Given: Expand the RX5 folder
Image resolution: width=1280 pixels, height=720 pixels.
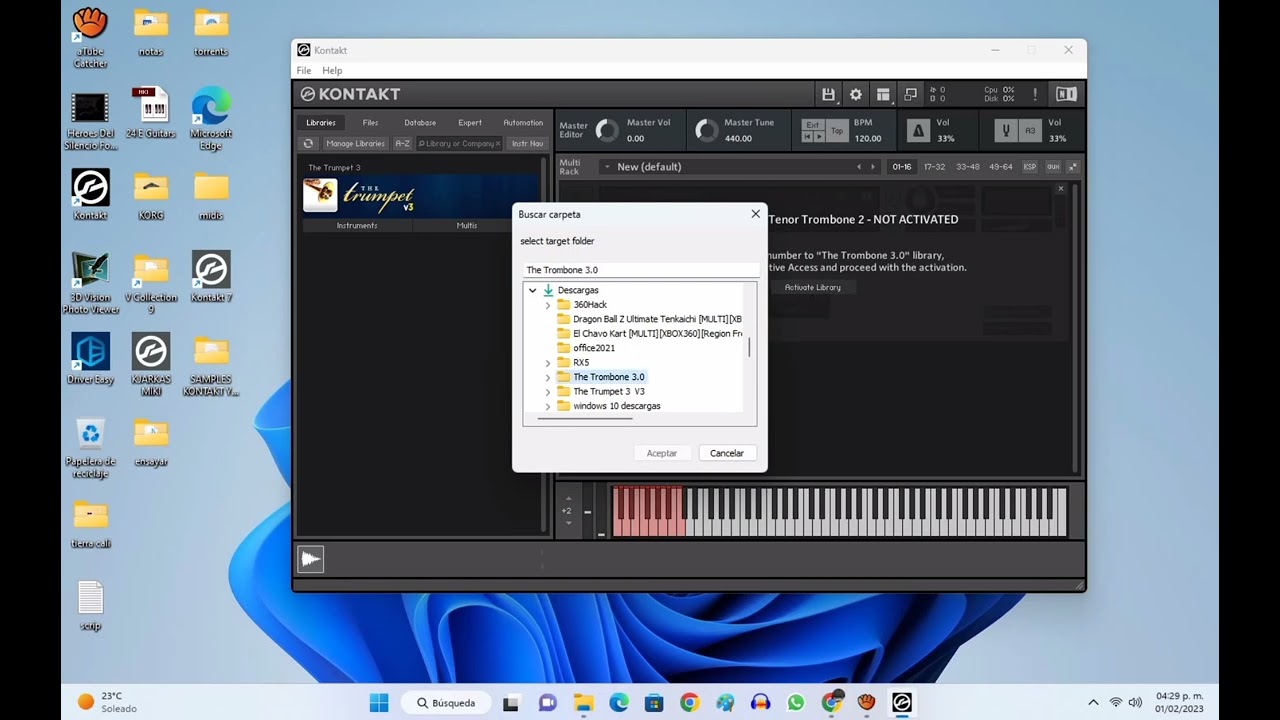Looking at the screenshot, I should tap(548, 362).
